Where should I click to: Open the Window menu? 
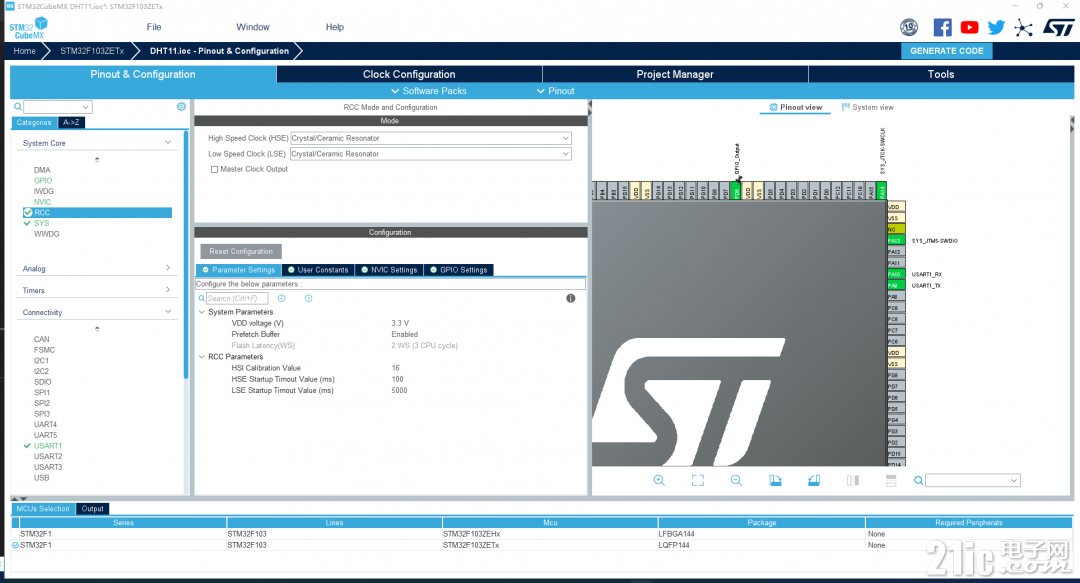[x=253, y=27]
